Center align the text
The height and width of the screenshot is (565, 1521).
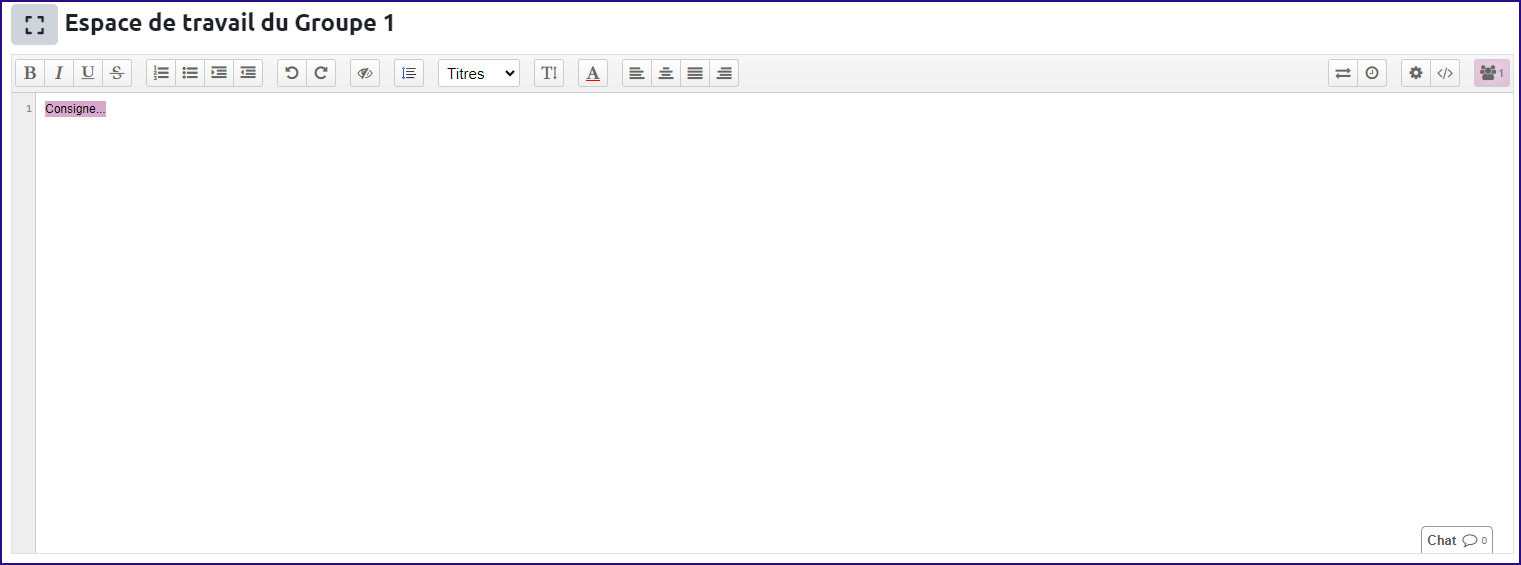(666, 73)
